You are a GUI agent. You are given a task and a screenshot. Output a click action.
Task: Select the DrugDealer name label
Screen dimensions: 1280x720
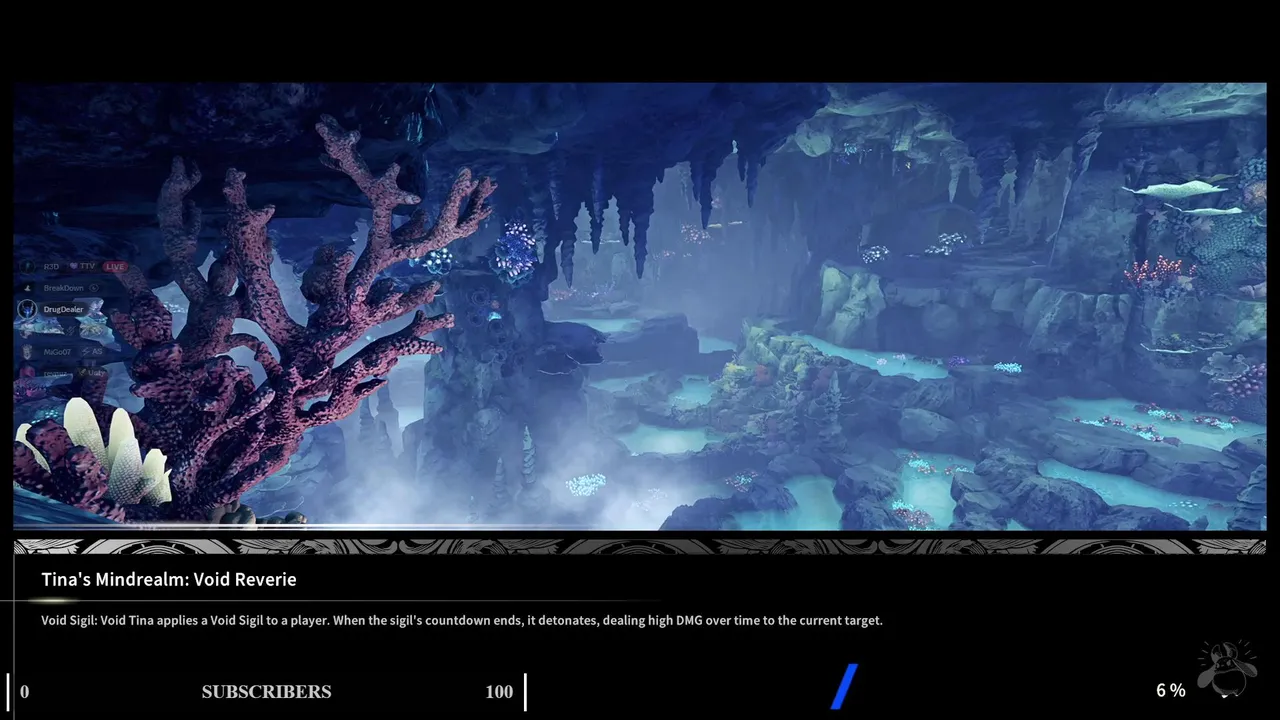point(63,309)
